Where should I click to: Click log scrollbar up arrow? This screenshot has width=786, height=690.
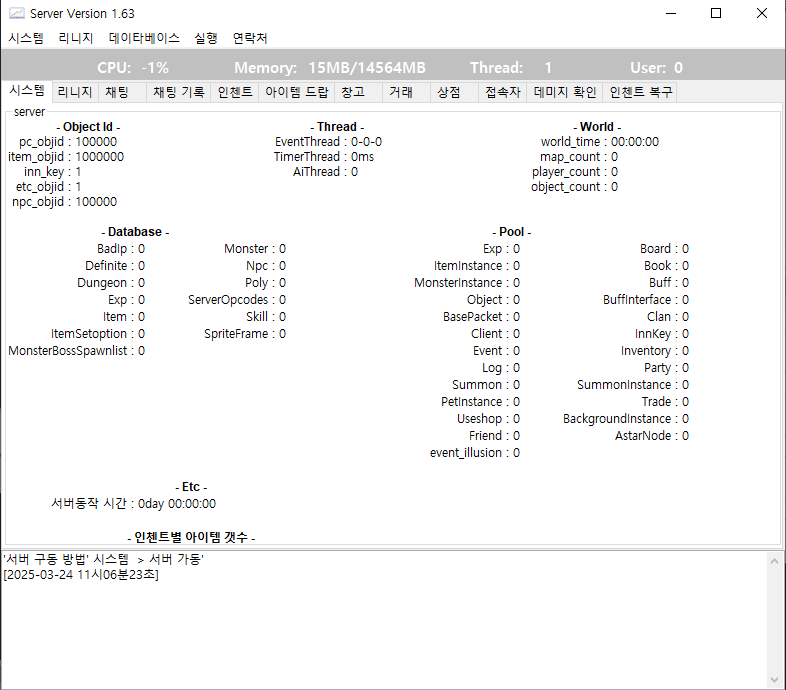(x=774, y=561)
